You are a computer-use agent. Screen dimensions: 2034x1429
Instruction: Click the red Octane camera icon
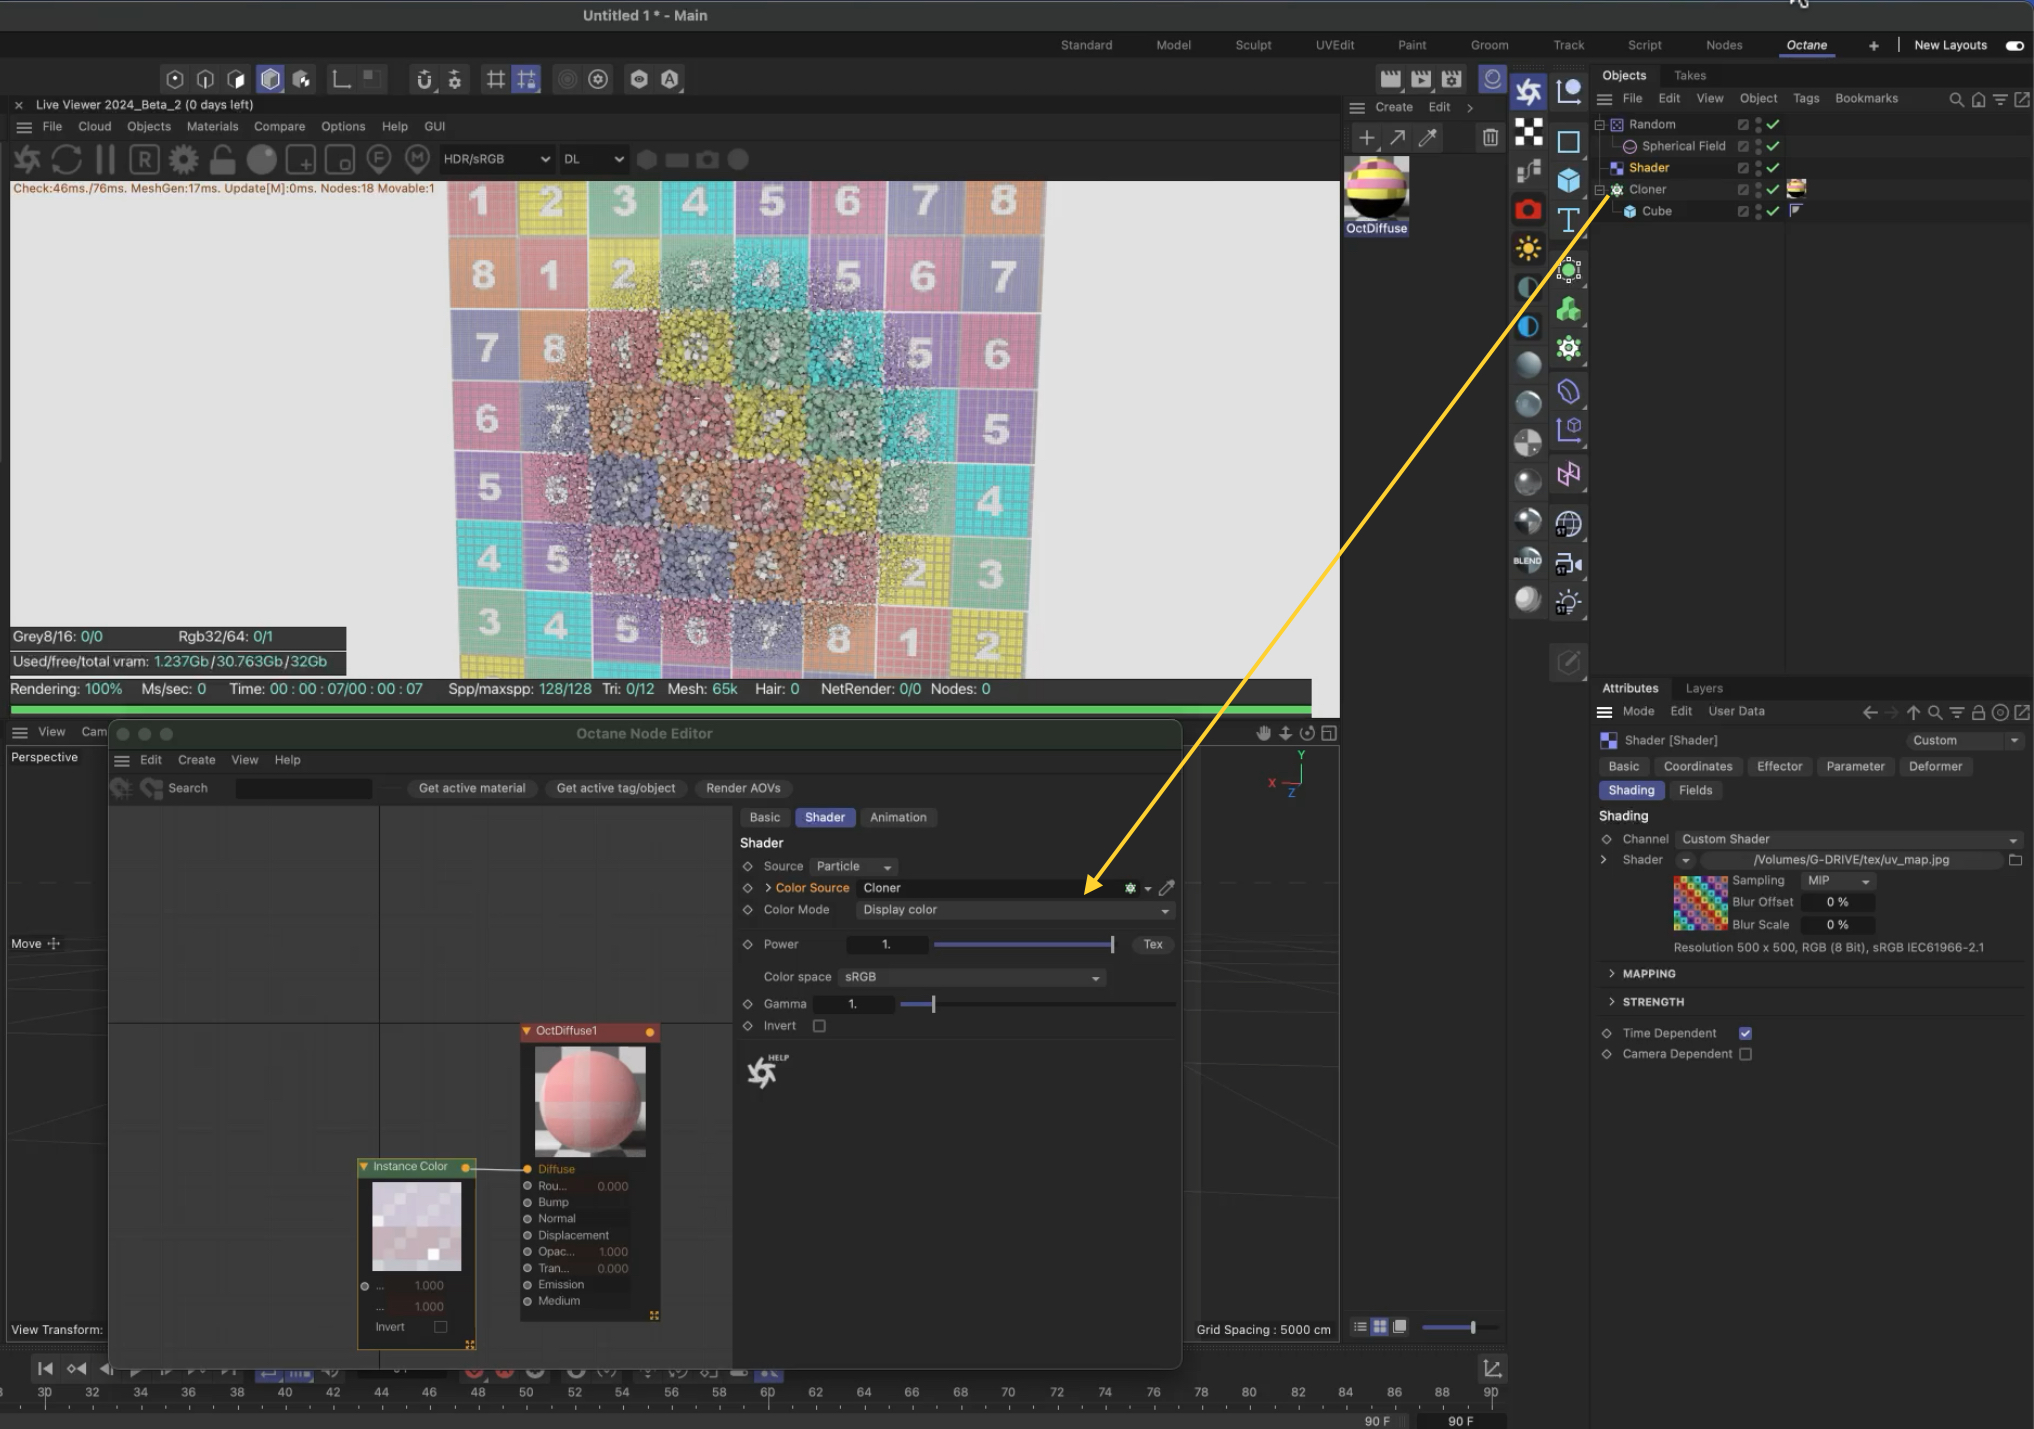(1528, 210)
